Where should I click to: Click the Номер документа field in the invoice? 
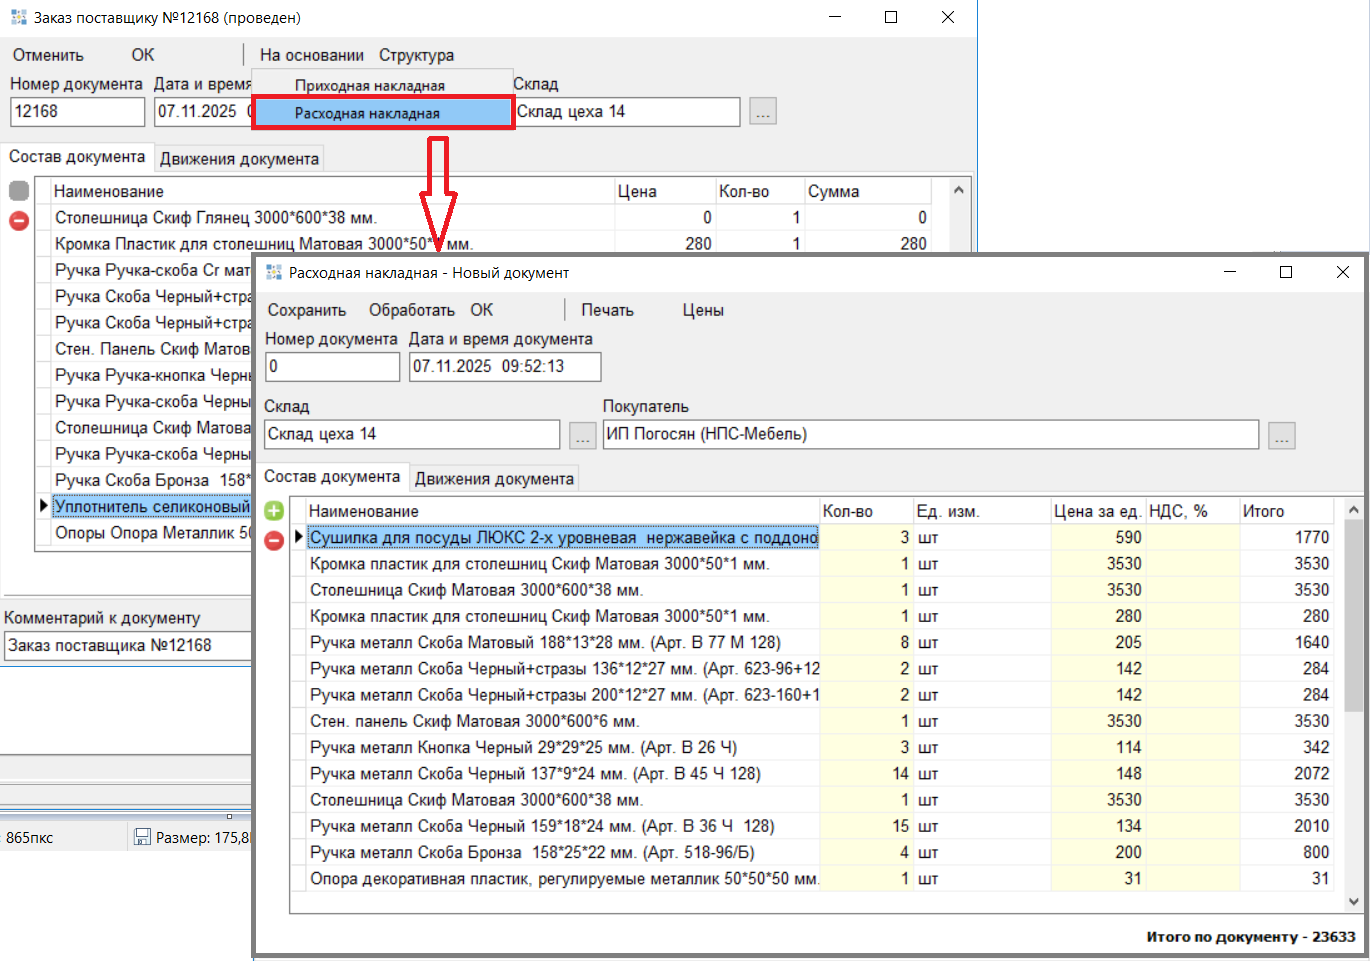[332, 367]
